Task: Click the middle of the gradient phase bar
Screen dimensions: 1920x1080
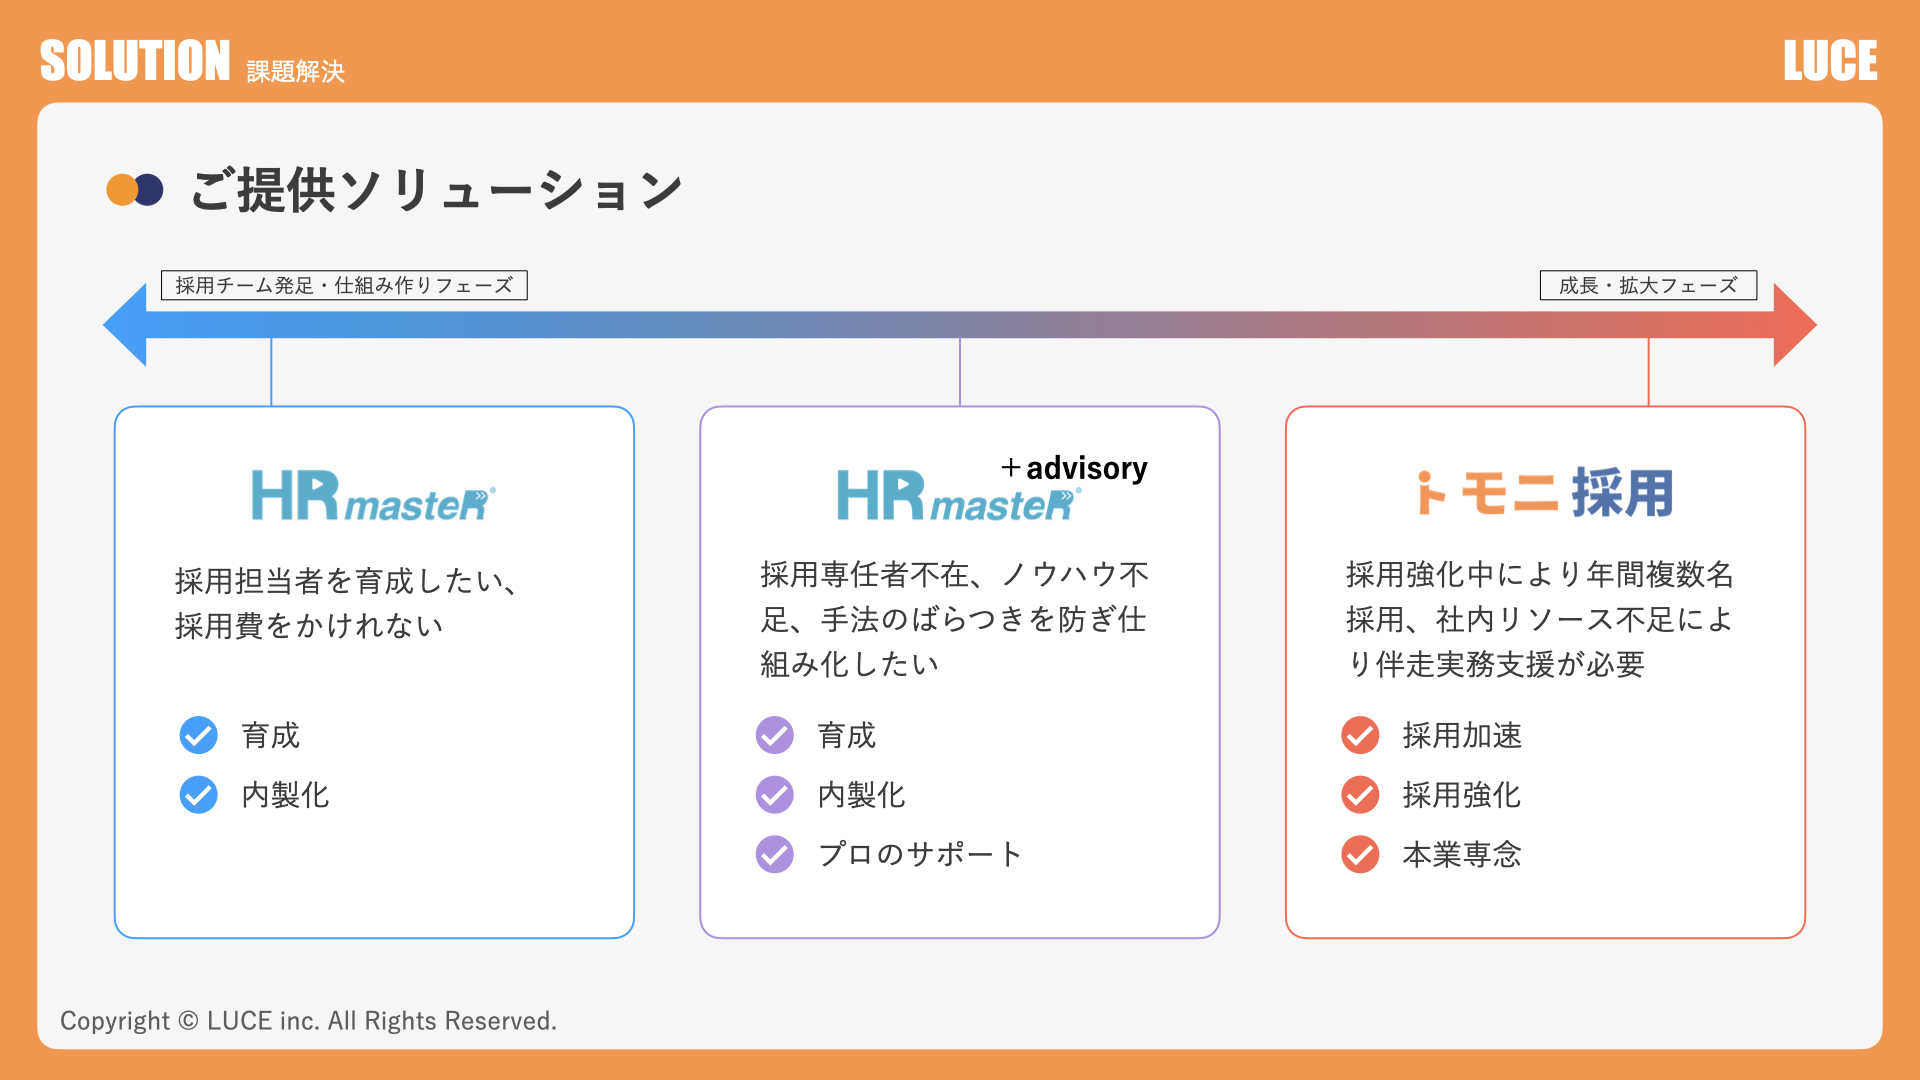Action: pos(960,325)
